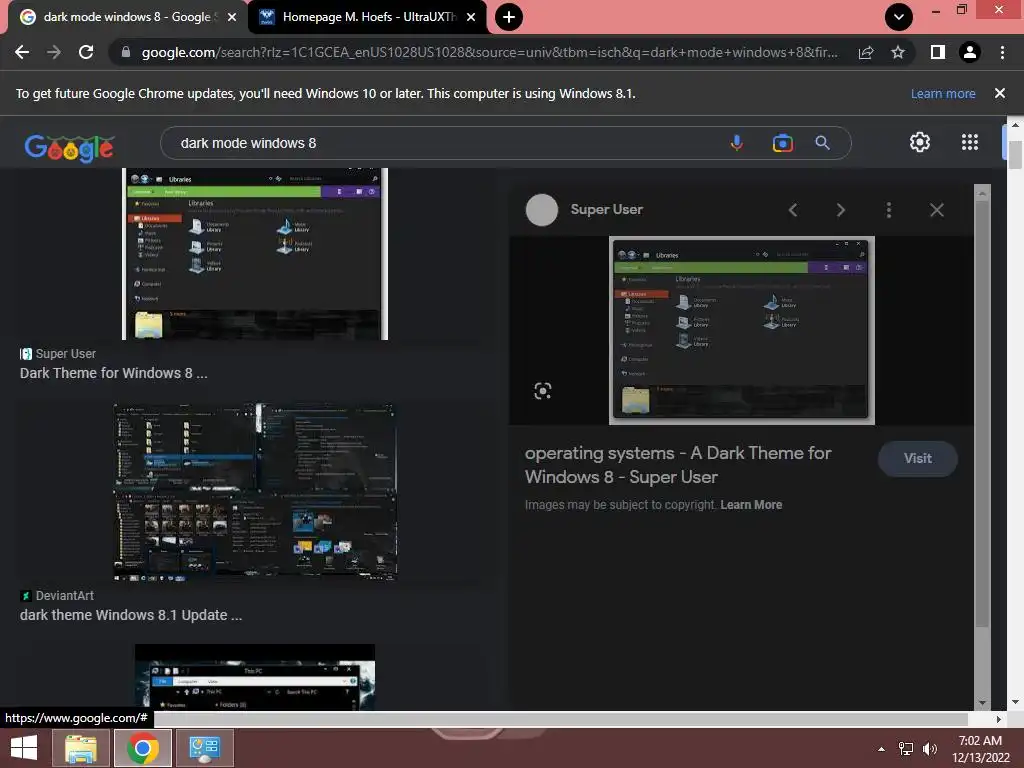Show next image in preview panel
The image size is (1024, 768).
pyautogui.click(x=840, y=210)
